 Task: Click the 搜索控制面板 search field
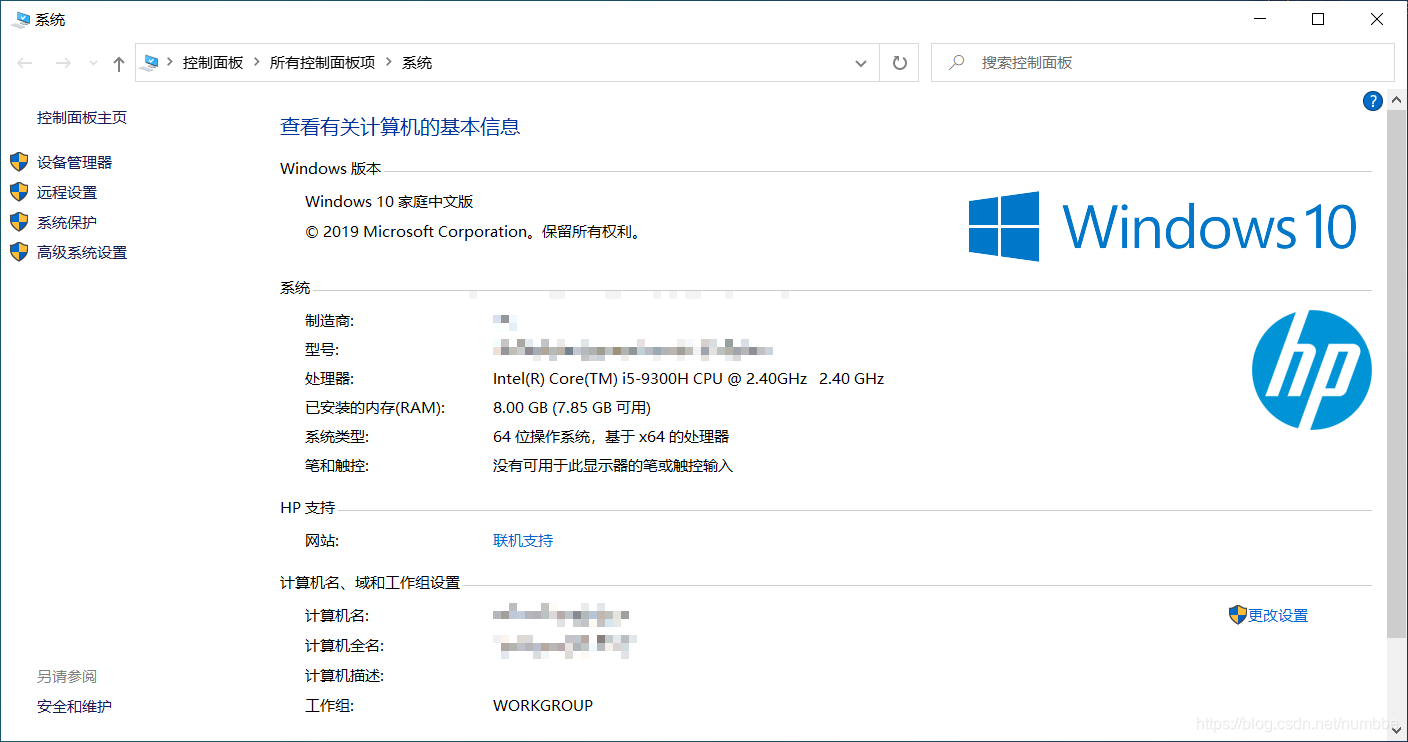click(1163, 62)
